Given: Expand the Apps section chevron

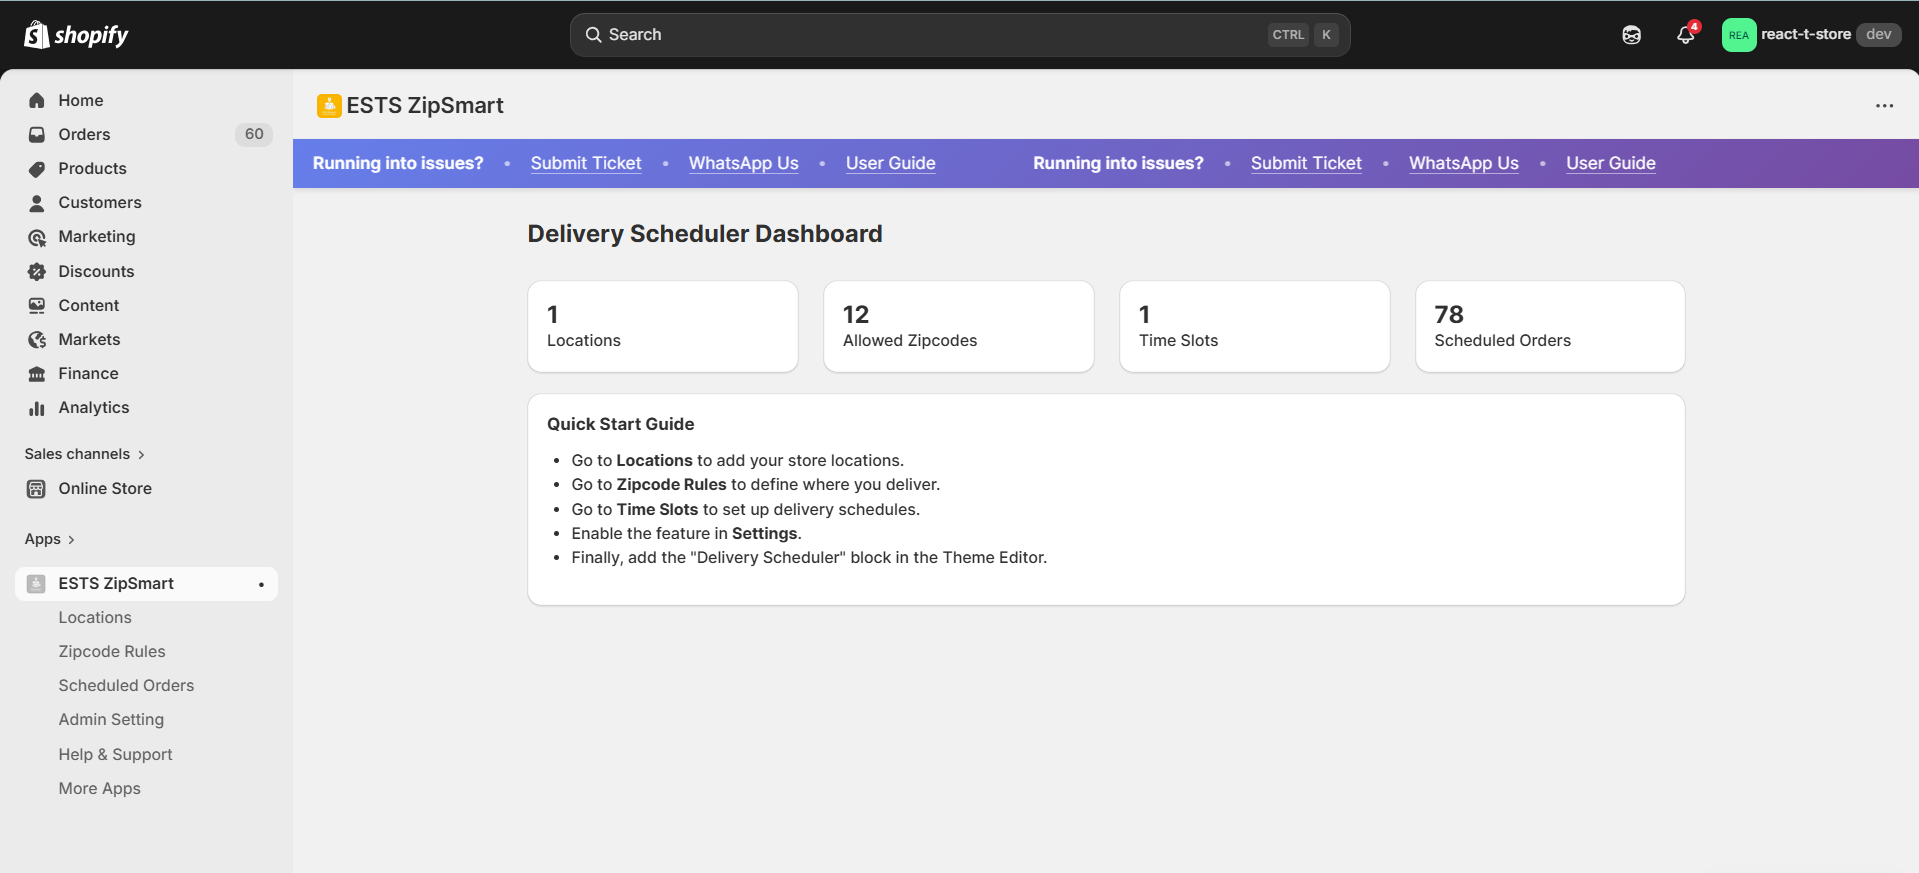Looking at the screenshot, I should pos(71,540).
